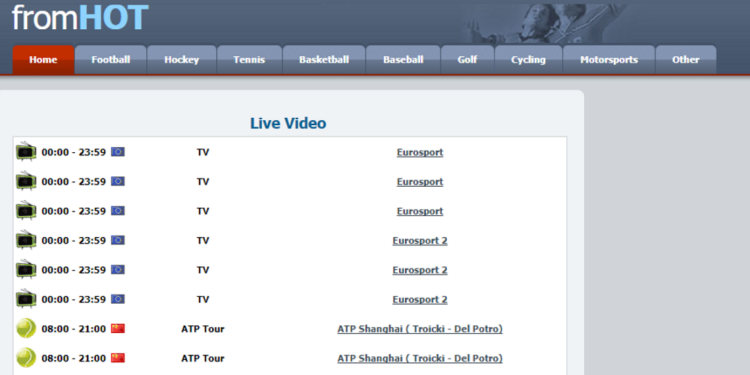Click the TV icon in the last Eurosport 2 row

pos(26,299)
